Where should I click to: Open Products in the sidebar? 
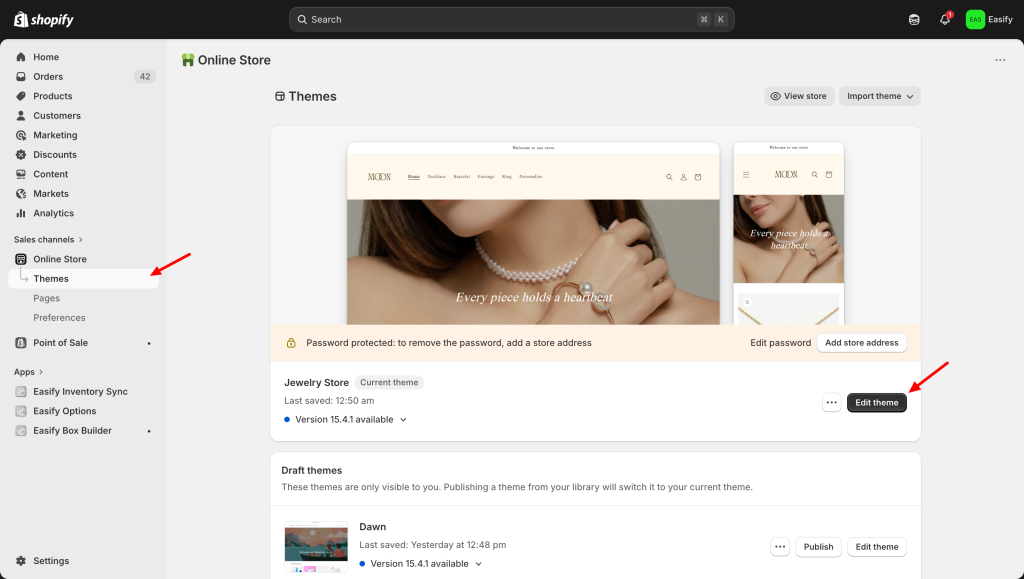tap(52, 96)
